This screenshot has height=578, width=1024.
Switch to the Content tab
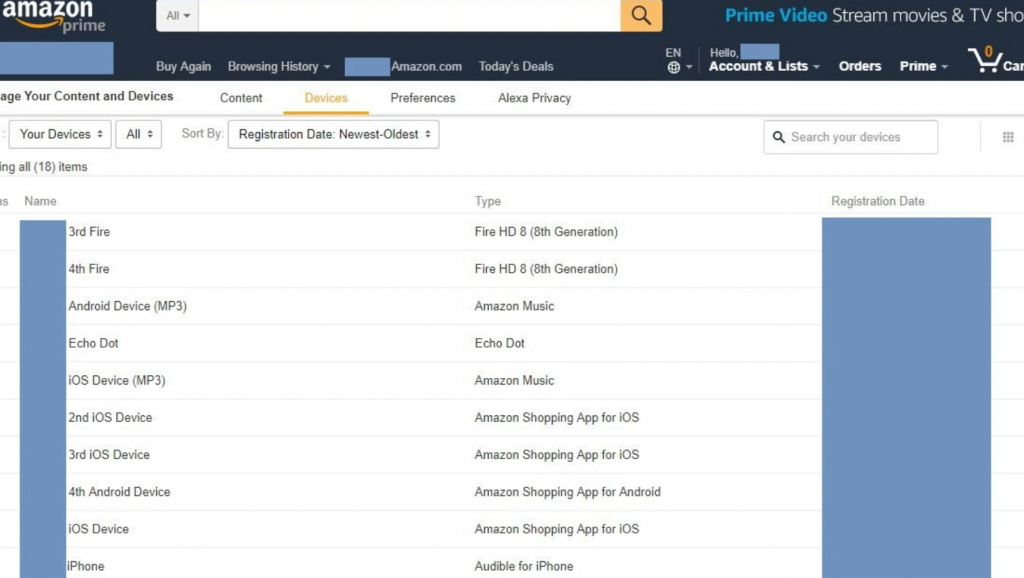coord(241,98)
